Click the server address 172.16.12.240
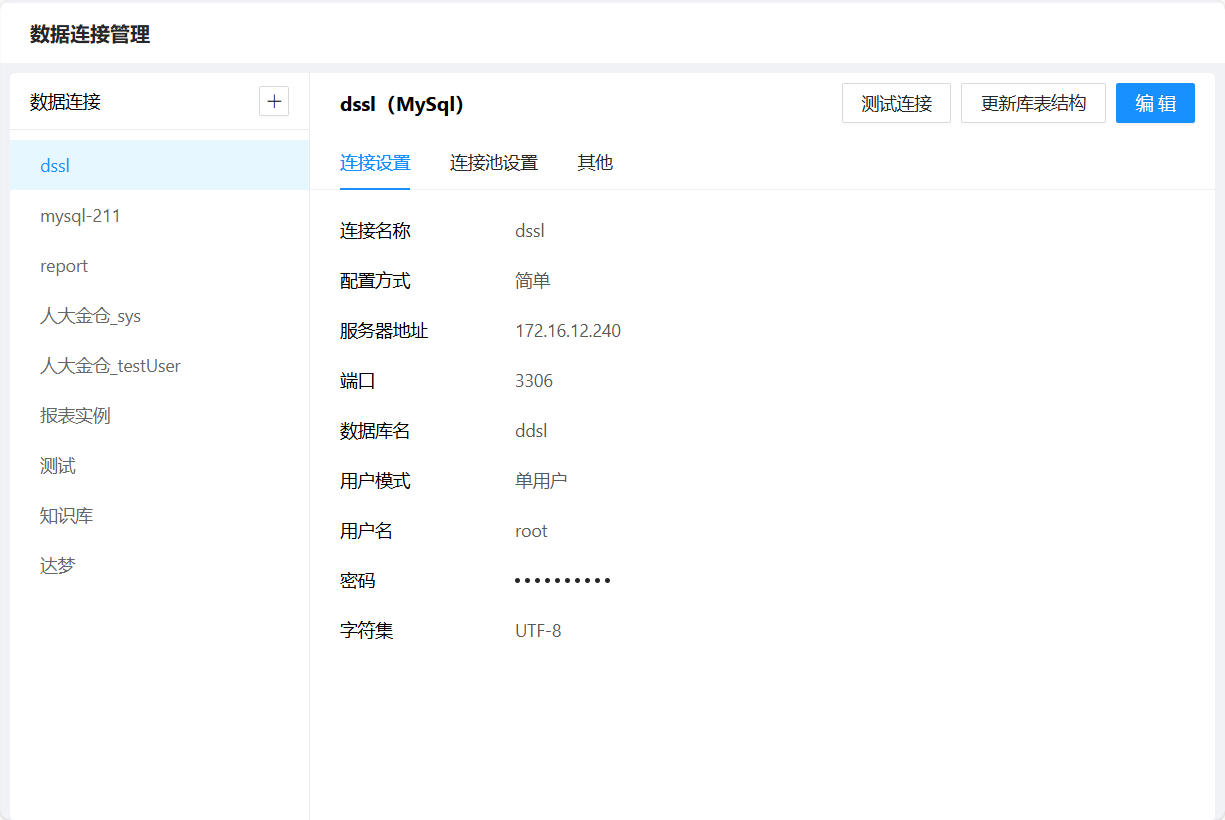Image resolution: width=1225 pixels, height=820 pixels. pyautogui.click(x=568, y=331)
